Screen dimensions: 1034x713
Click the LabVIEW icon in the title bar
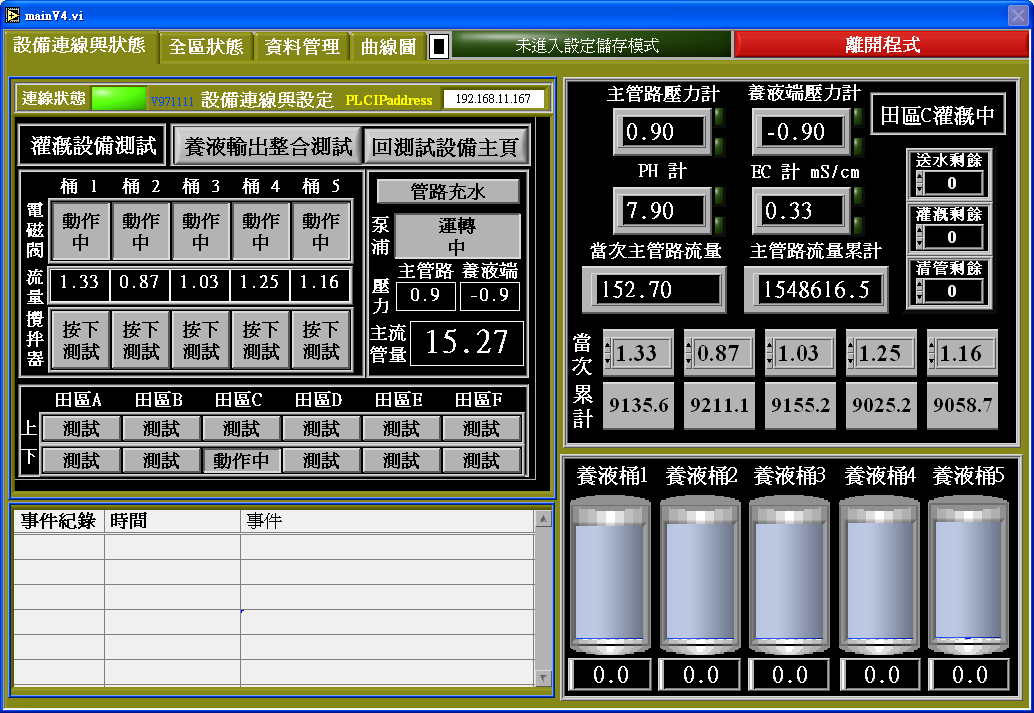[12, 14]
